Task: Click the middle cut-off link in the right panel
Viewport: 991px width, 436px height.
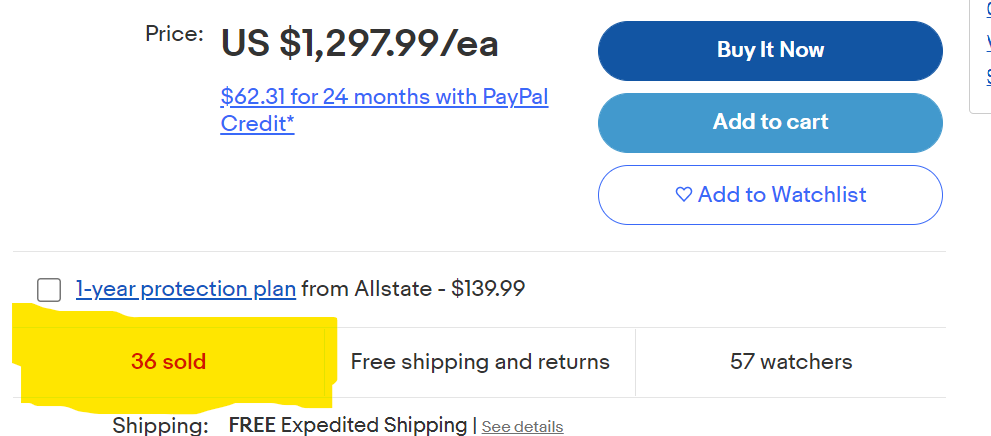Action: (x=987, y=42)
